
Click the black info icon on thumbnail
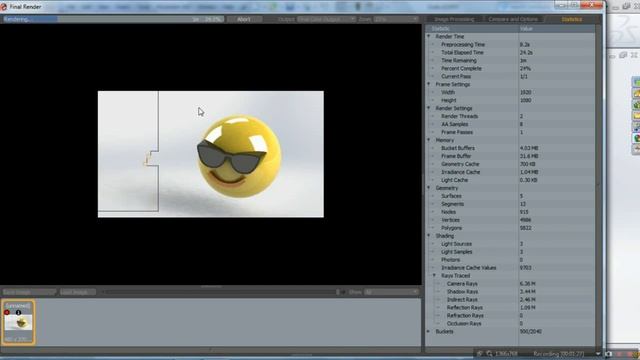(x=18, y=312)
